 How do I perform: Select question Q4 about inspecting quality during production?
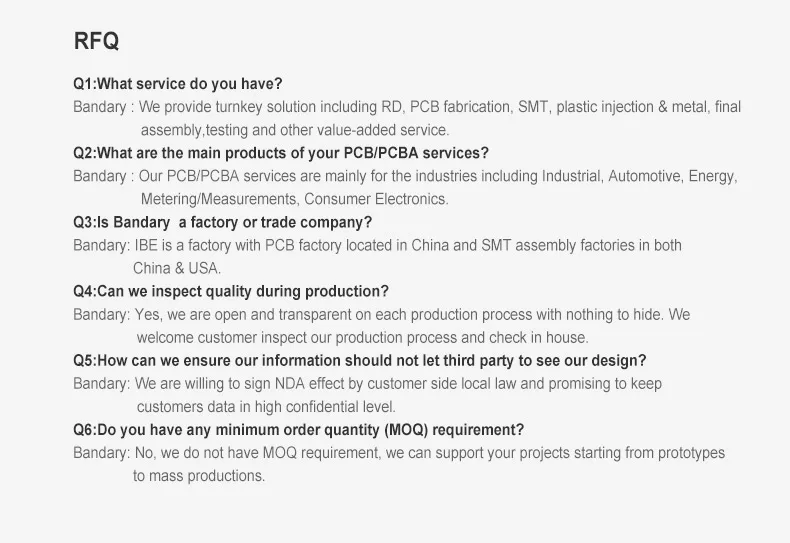point(231,292)
